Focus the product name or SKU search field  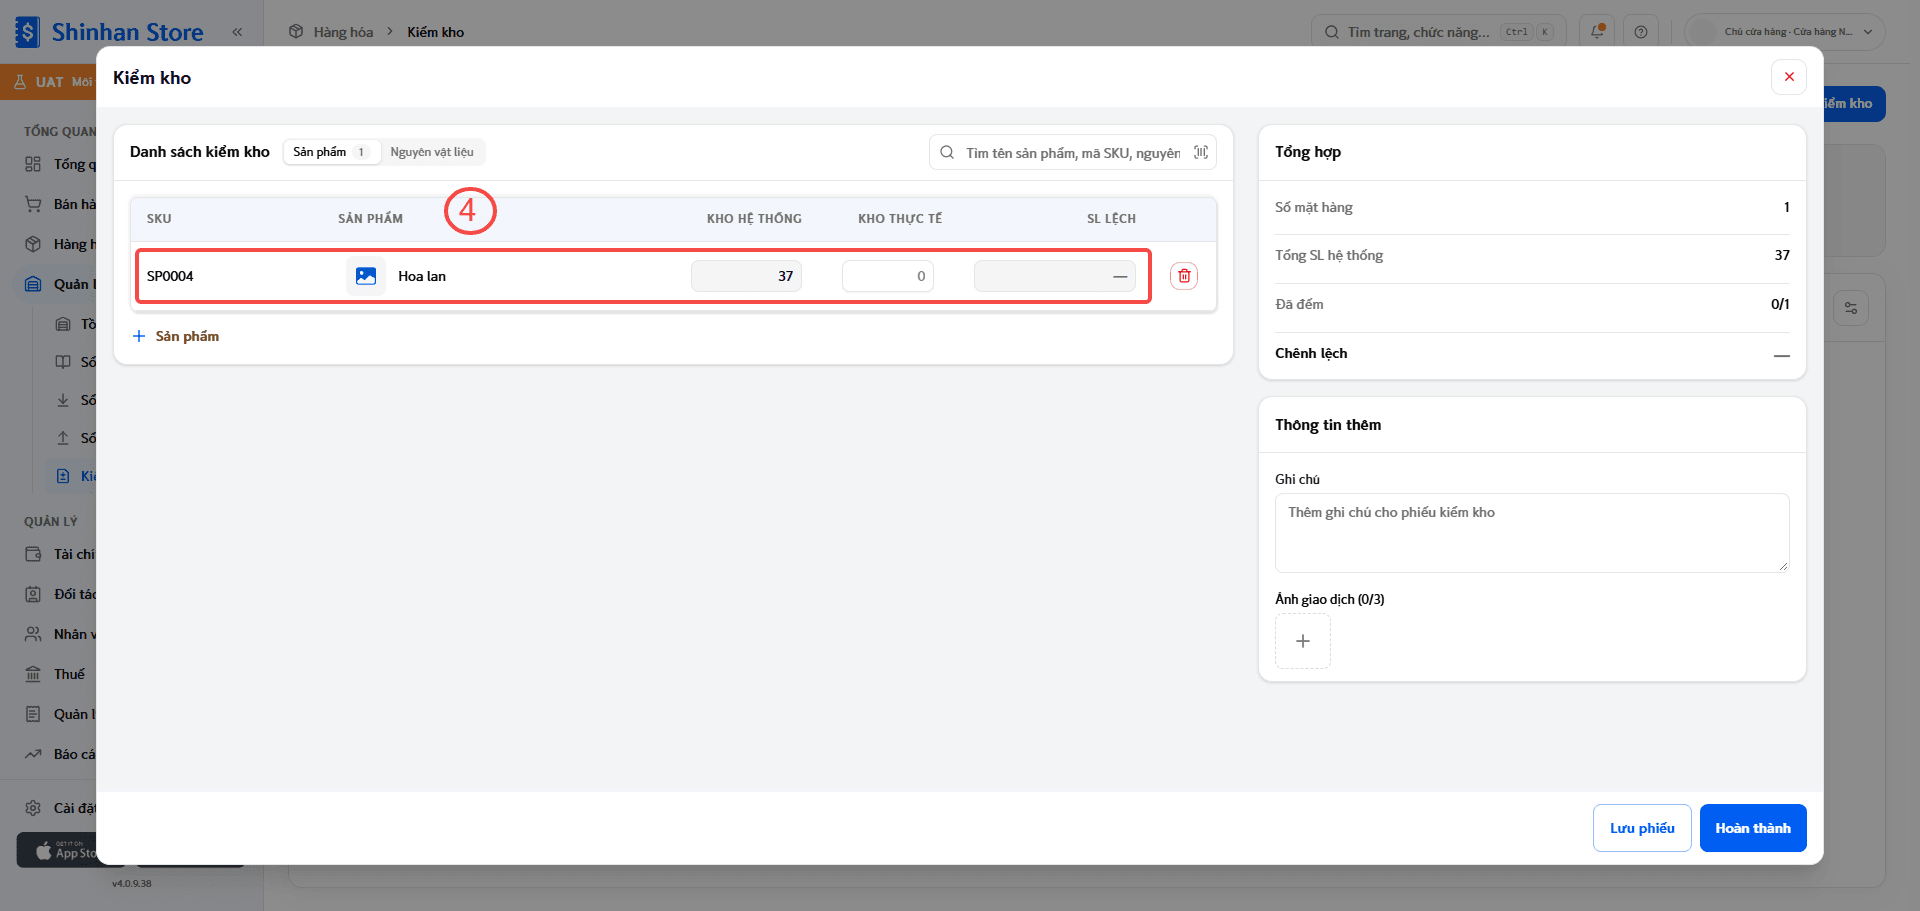(x=1072, y=152)
